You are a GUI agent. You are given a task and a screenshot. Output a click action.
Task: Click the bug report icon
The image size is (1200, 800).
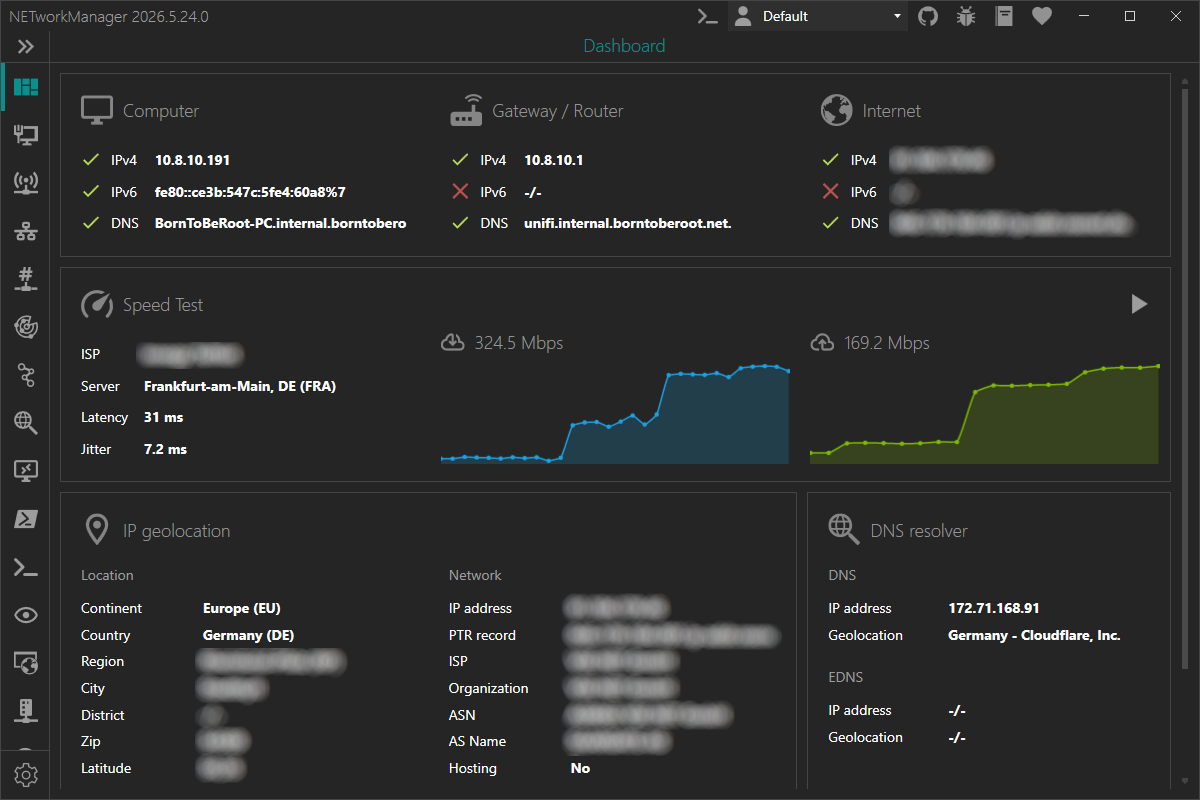pos(966,16)
